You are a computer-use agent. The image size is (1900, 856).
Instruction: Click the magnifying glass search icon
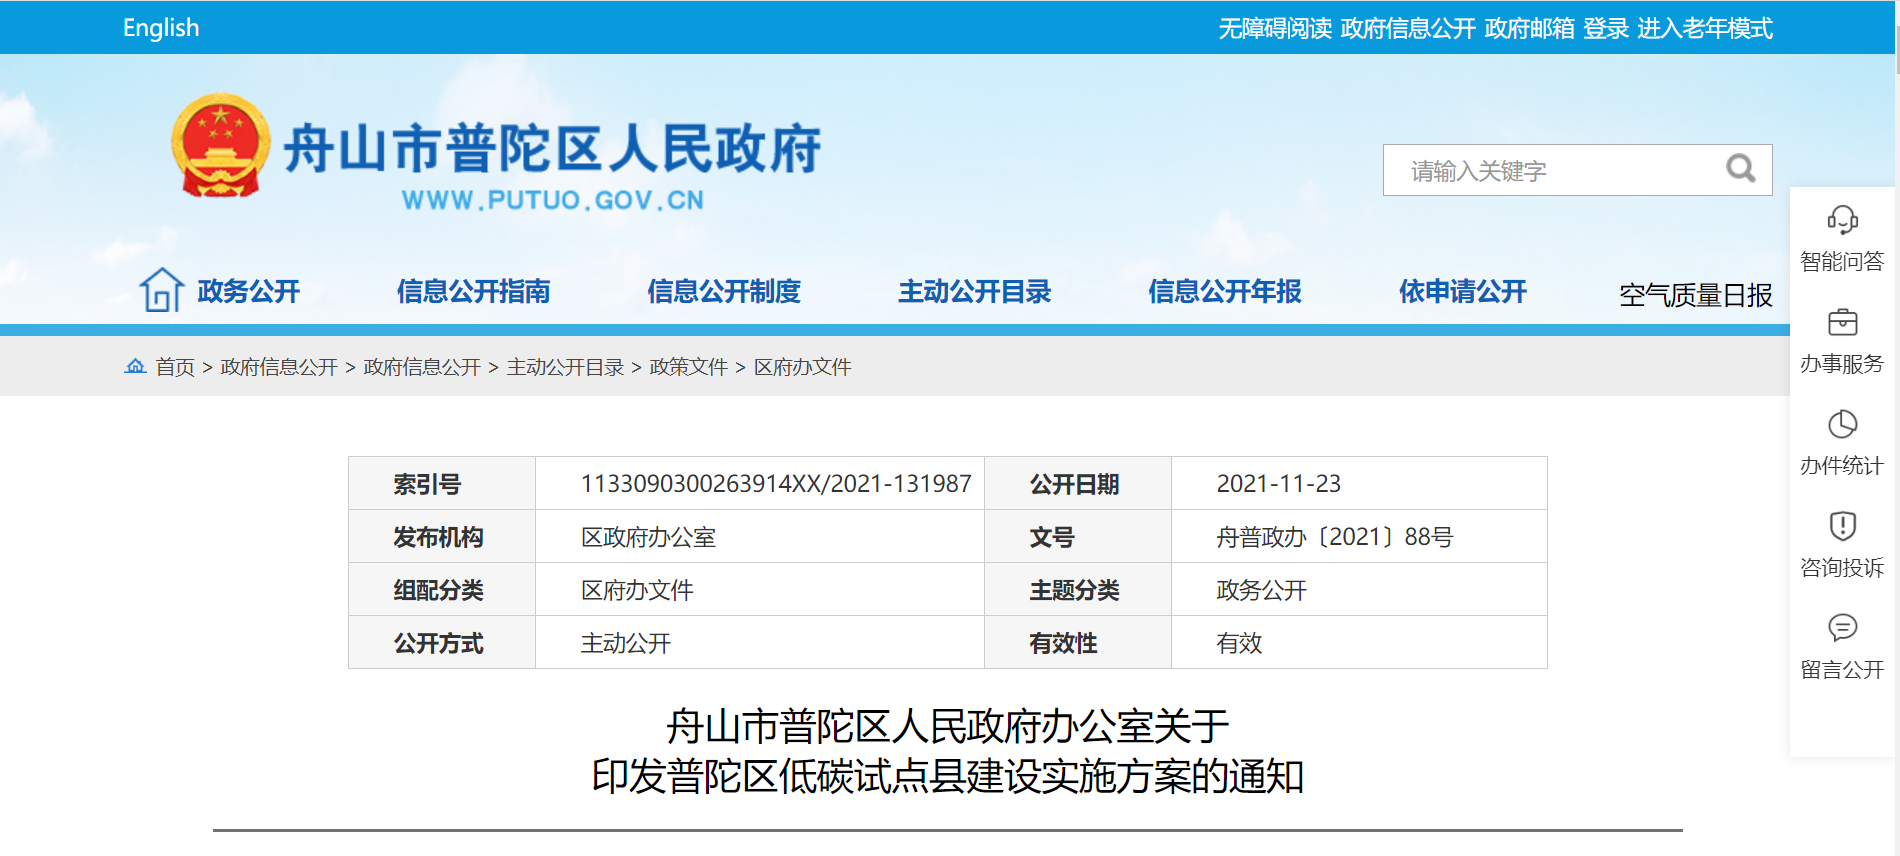tap(1740, 169)
